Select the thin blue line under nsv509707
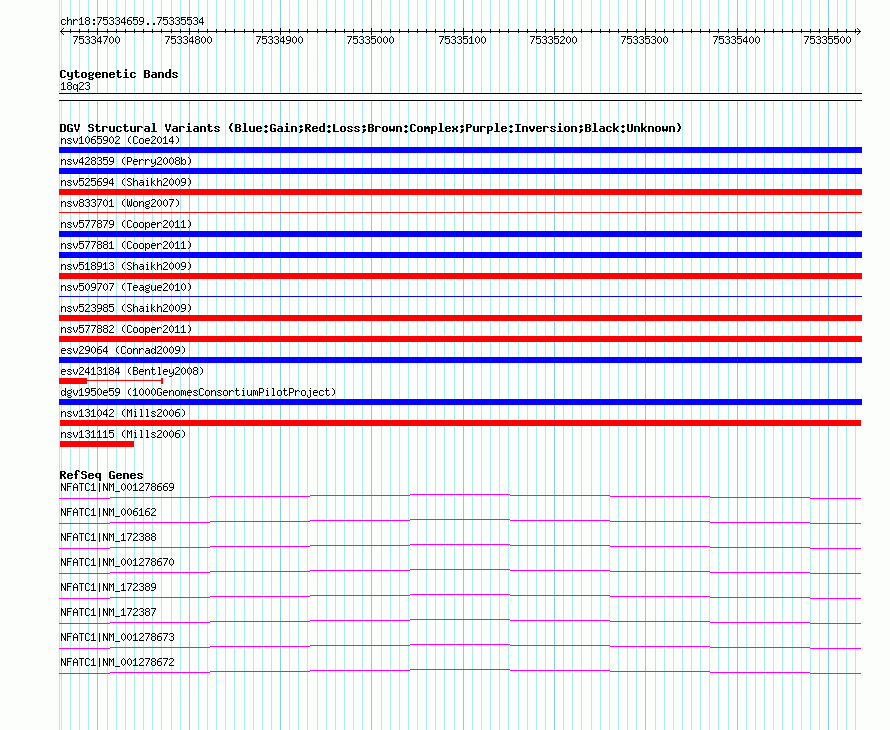Screen dimensions: 890x730 click(460, 296)
